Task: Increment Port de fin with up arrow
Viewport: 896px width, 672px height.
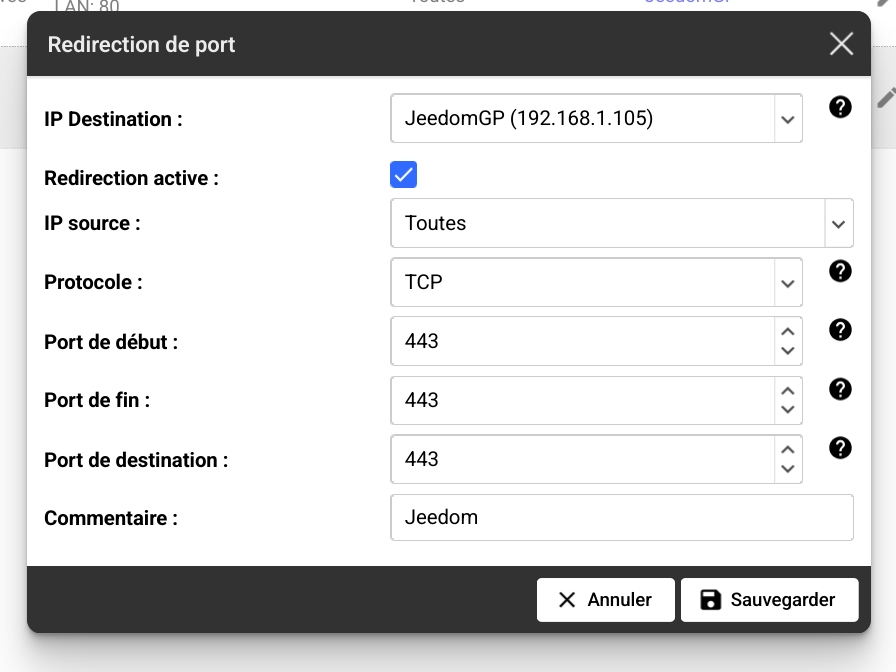Action: 788,391
